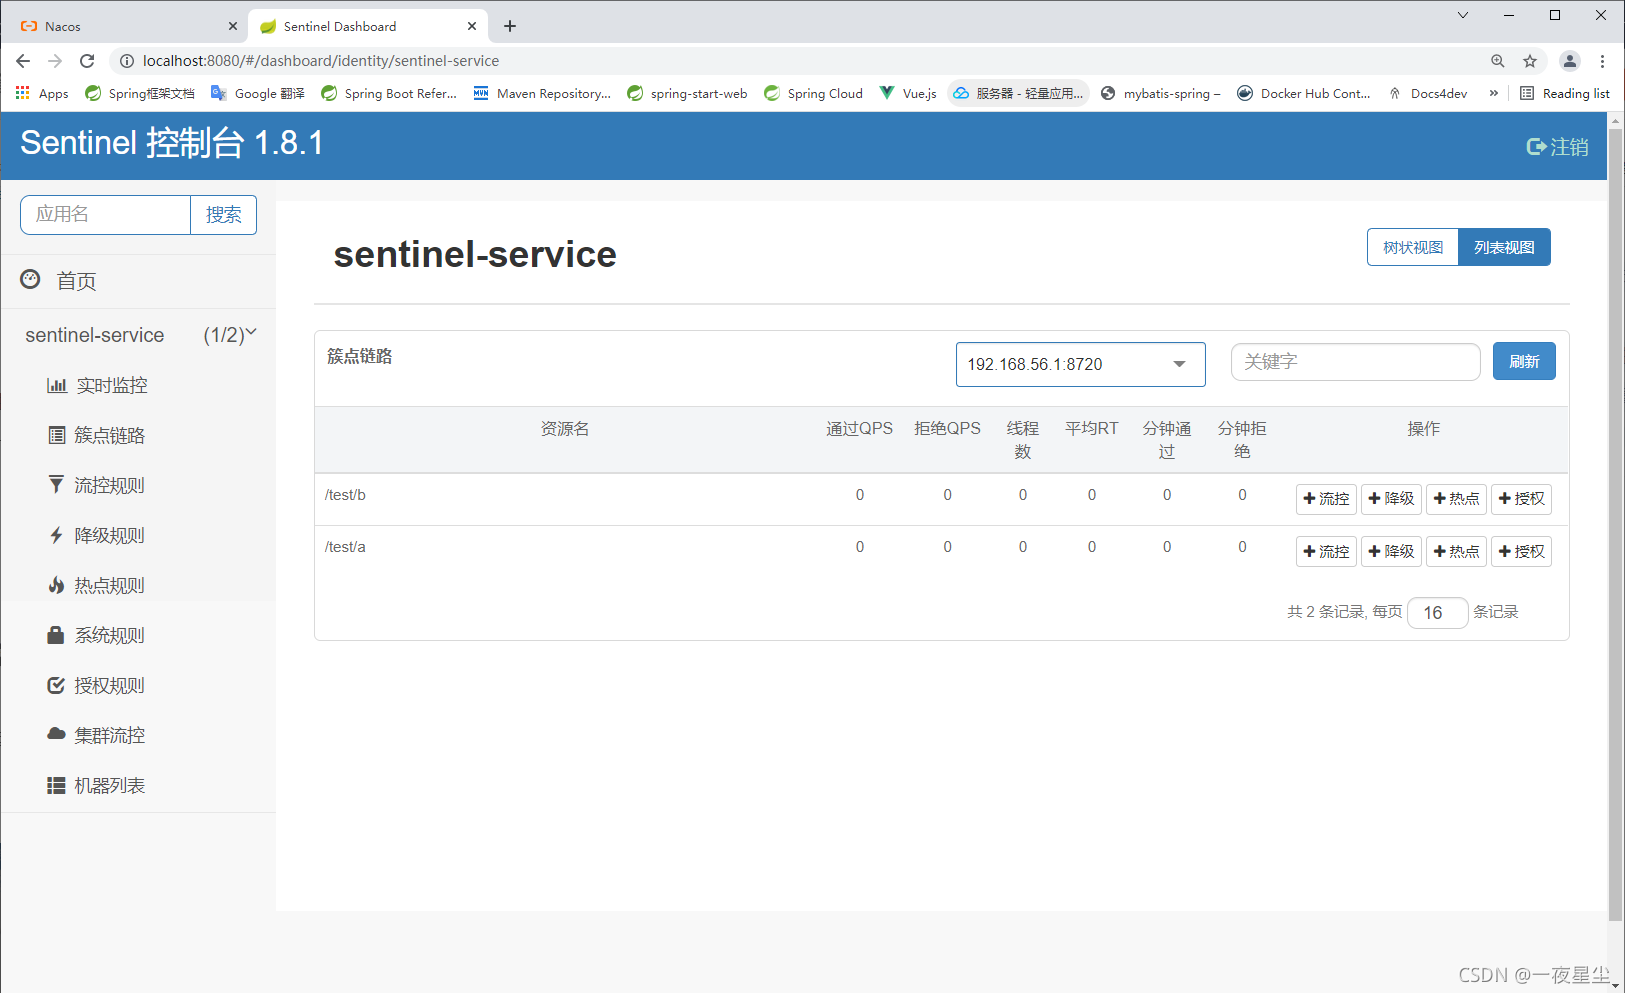Open new browser tab with plus icon
Viewport: 1625px width, 993px height.
[510, 26]
